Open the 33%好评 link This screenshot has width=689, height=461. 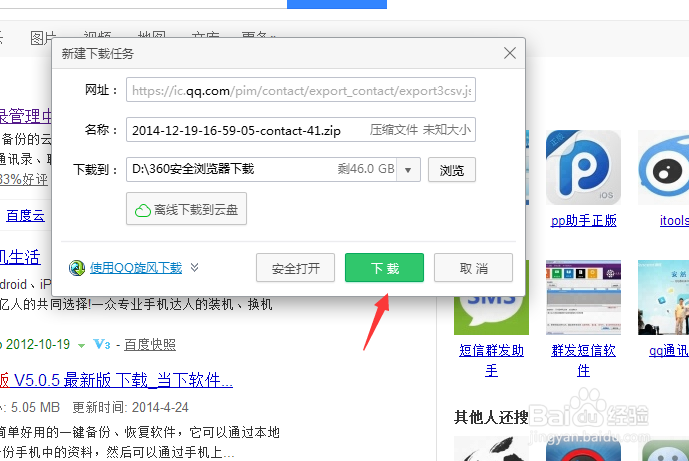(x=24, y=179)
